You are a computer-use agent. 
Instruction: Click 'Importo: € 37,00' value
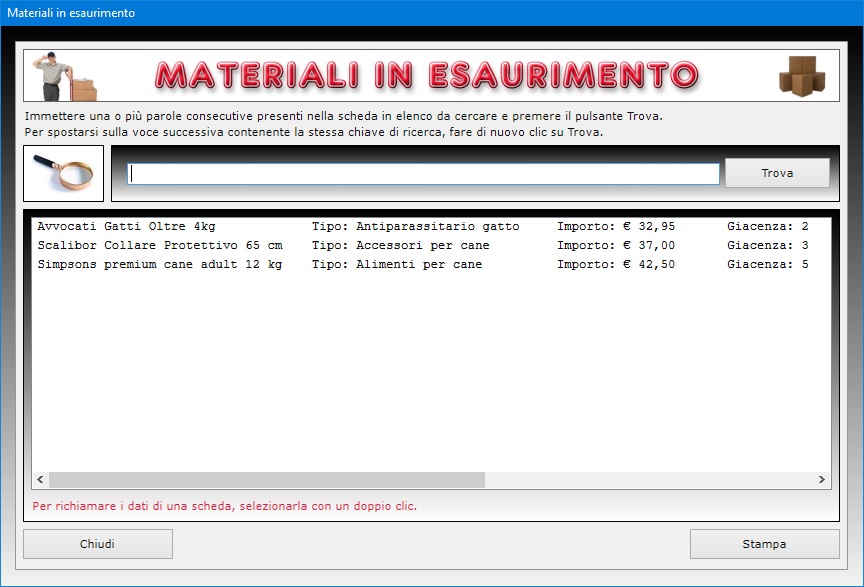coord(616,245)
